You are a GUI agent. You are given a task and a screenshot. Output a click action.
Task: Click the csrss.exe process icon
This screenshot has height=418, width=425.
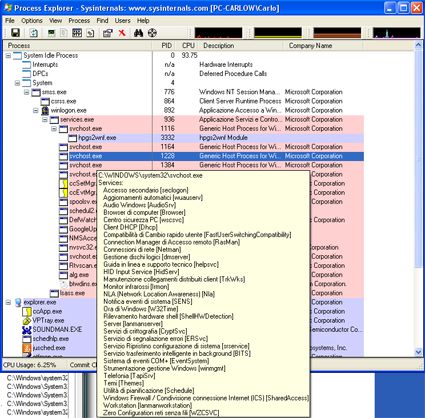tap(45, 101)
